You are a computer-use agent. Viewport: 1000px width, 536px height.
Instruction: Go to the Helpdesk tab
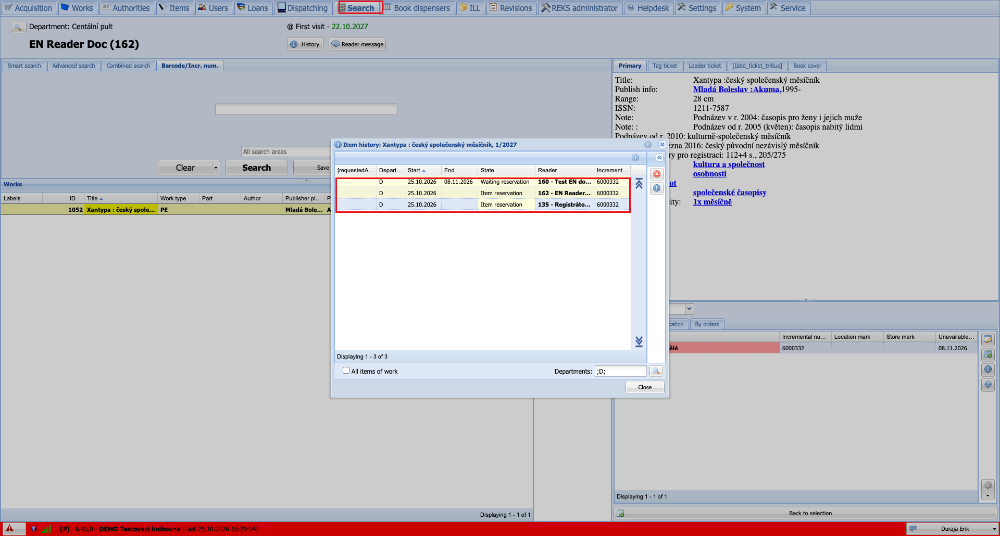click(649, 8)
